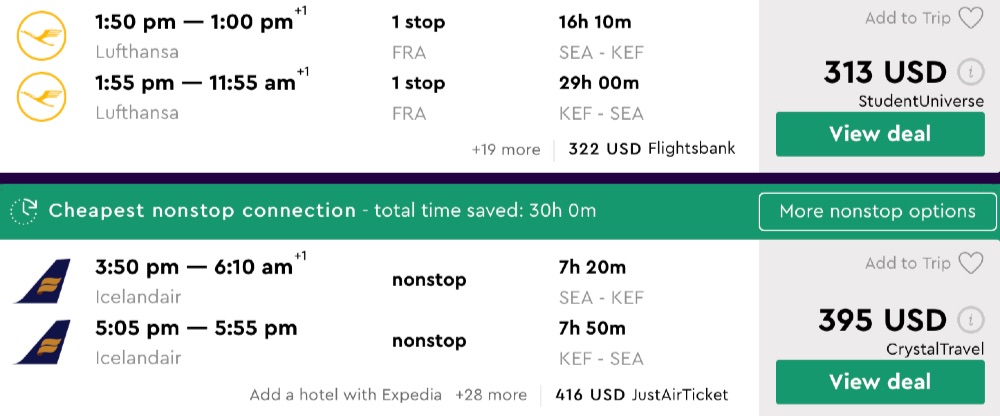Toggle the Add to Trip heart for Icelandair
The image size is (1000, 416).
click(970, 264)
